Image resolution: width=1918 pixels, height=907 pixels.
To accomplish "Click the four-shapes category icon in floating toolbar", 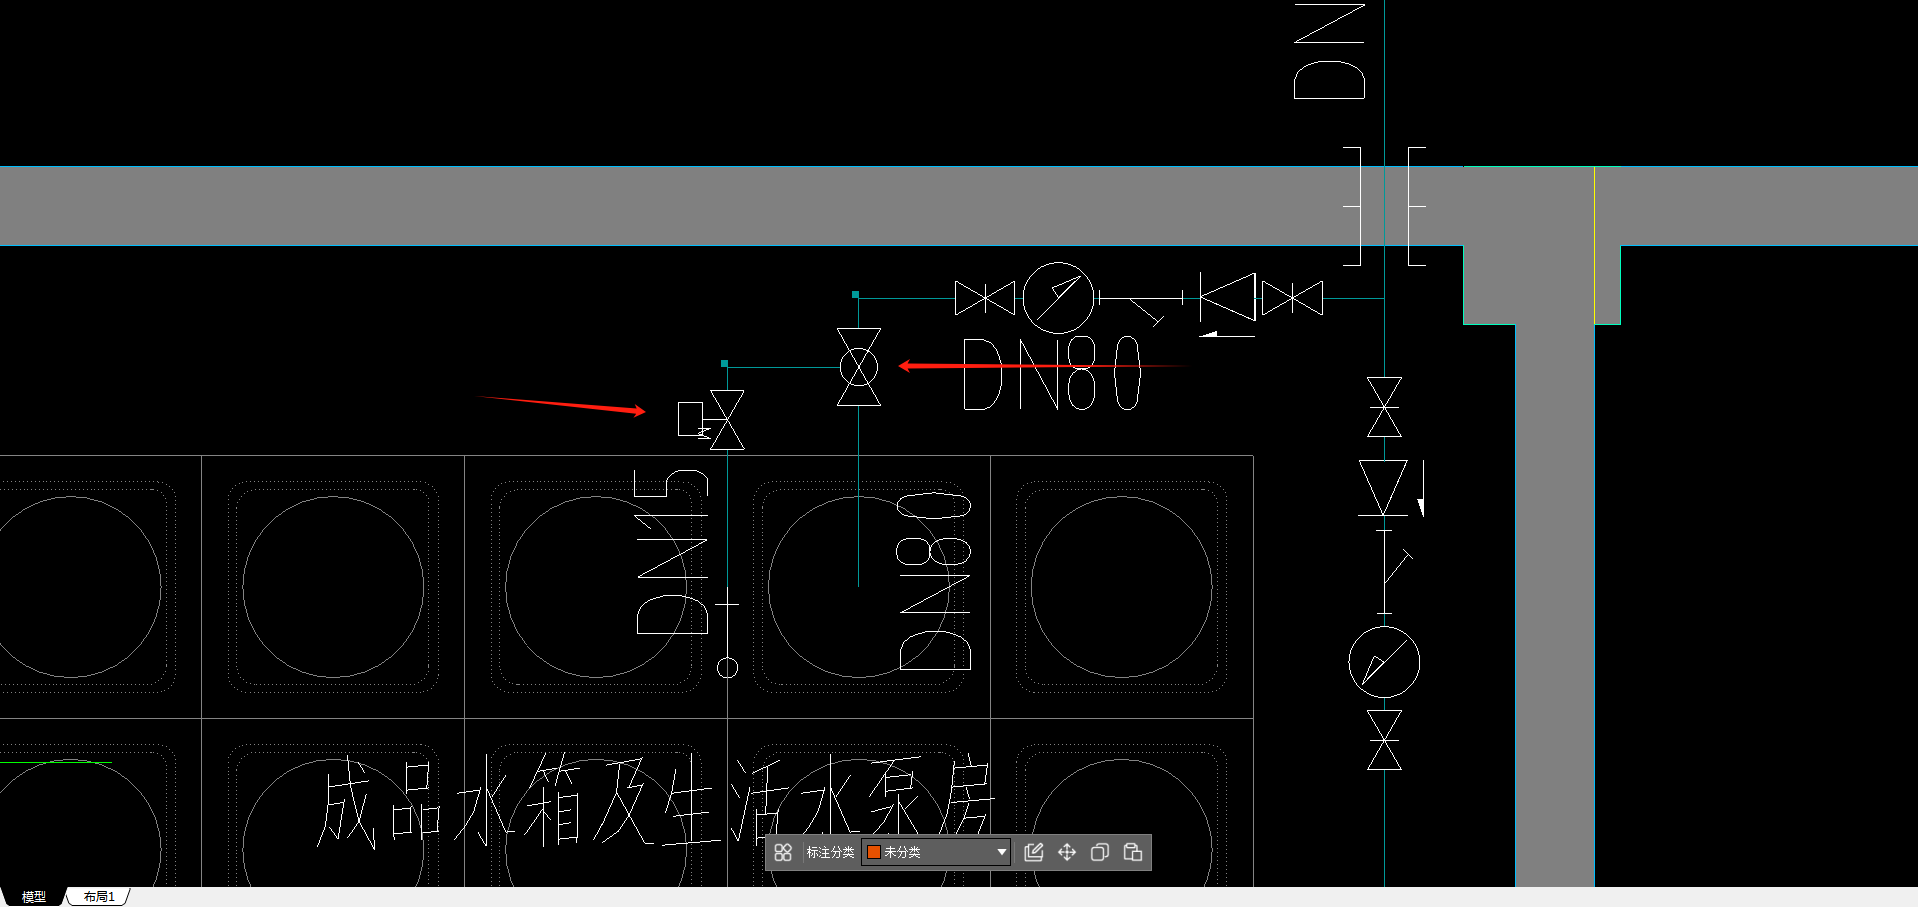I will point(783,852).
